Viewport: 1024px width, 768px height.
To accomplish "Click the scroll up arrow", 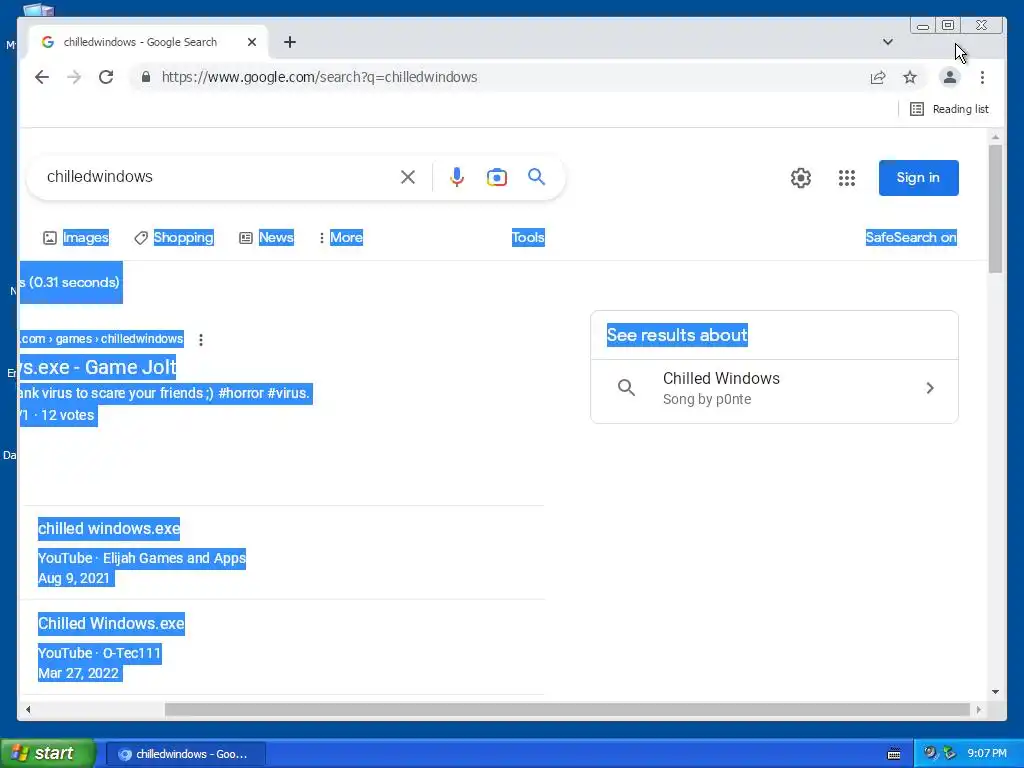I will pos(995,138).
